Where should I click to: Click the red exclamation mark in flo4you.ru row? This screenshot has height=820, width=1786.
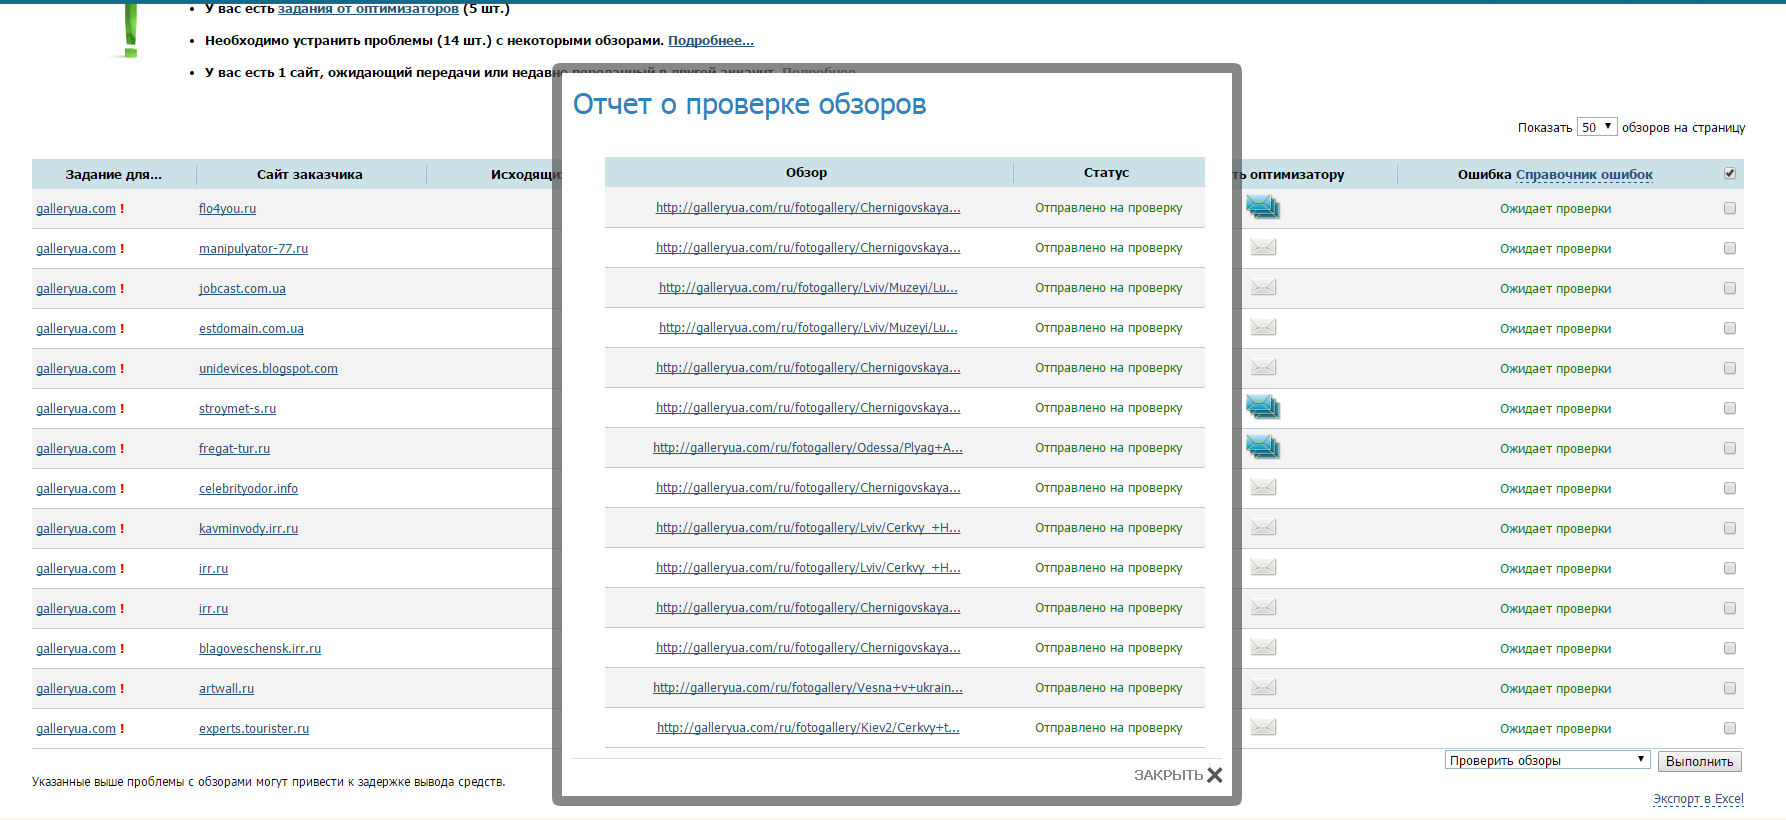[x=122, y=209]
